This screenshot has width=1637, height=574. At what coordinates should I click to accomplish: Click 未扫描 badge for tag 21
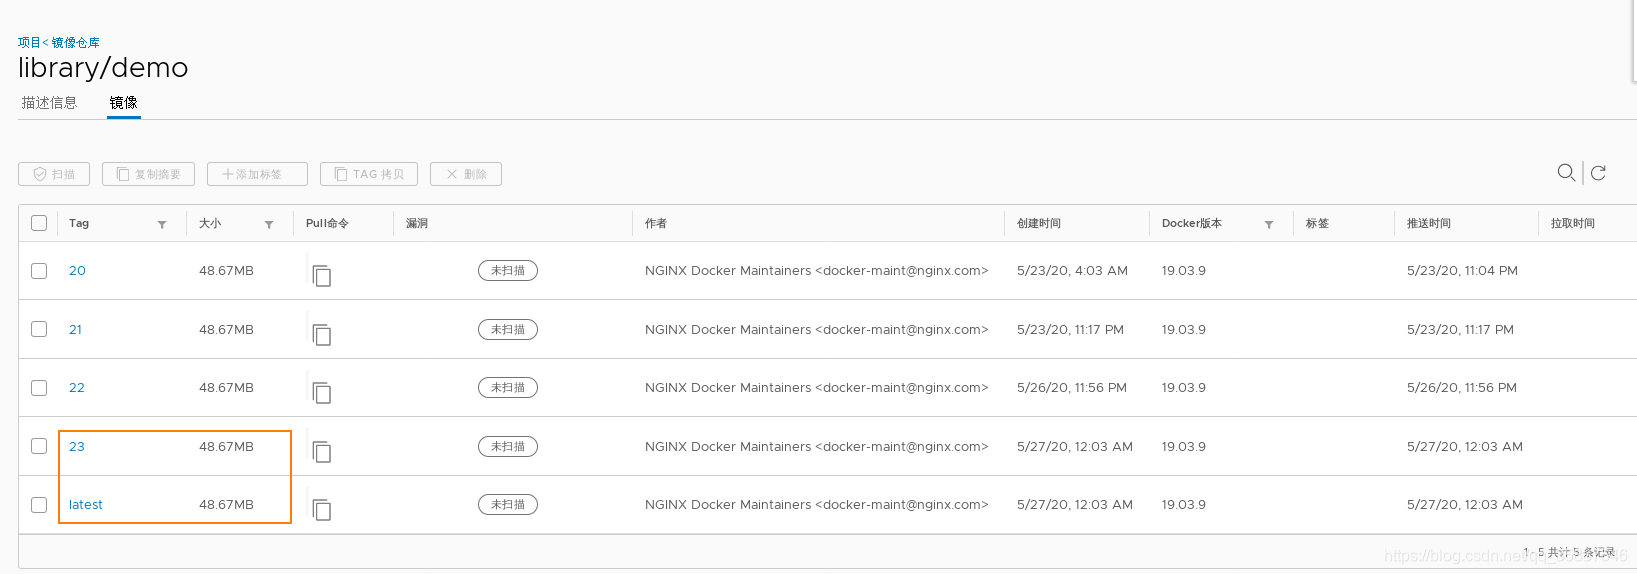pos(508,329)
